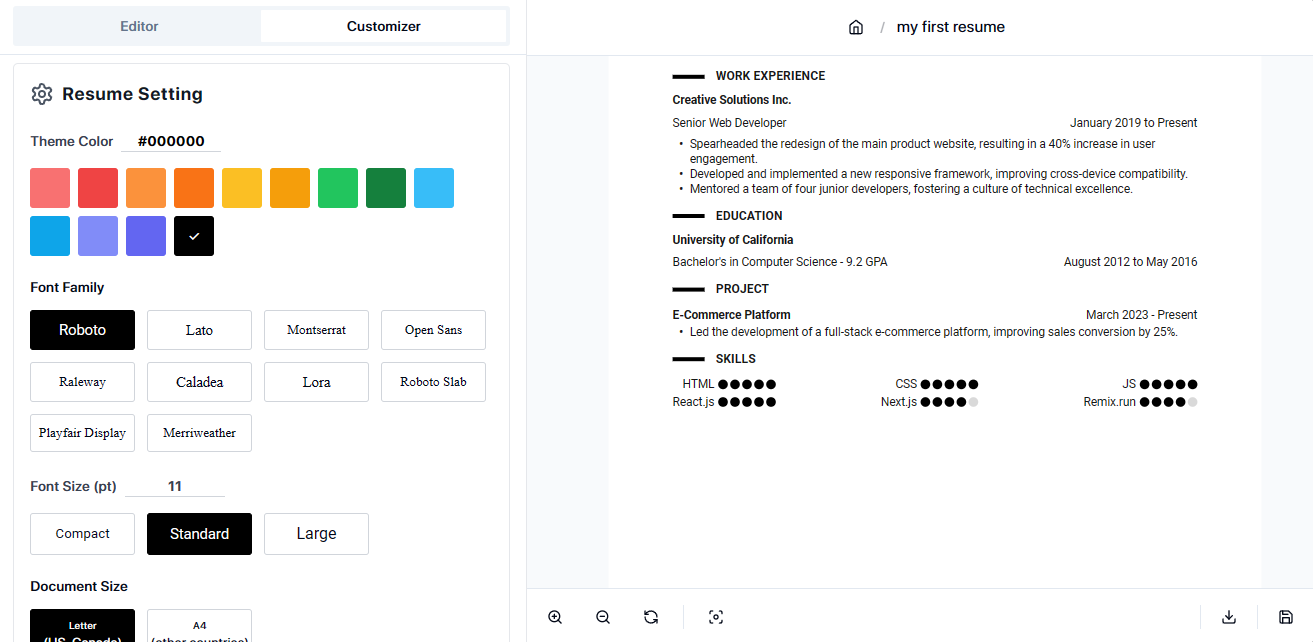Select the Playfair Display font
This screenshot has width=1313, height=642.
(82, 432)
